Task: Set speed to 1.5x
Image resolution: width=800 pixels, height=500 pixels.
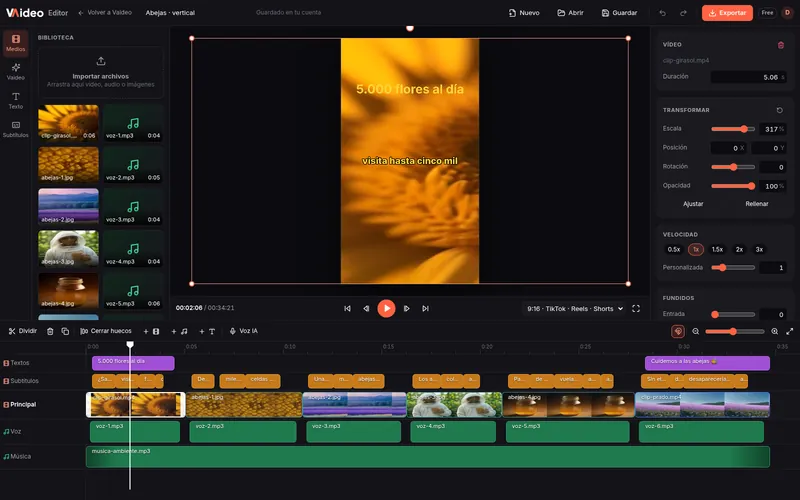Action: point(717,249)
